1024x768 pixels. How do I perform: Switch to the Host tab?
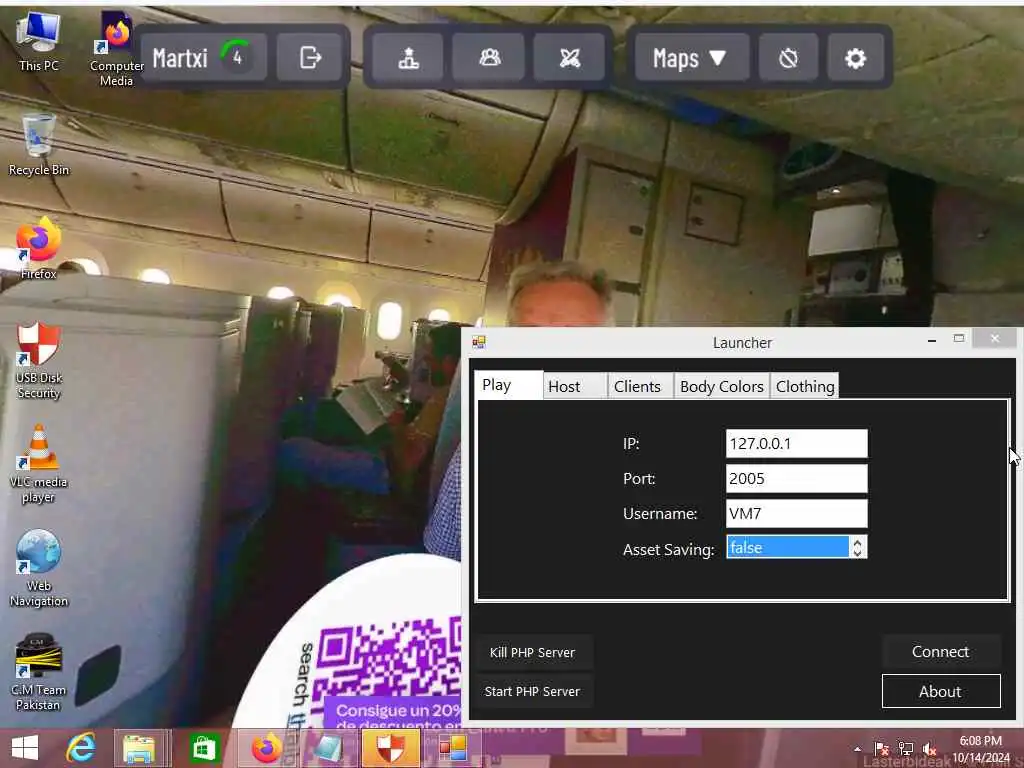575,386
